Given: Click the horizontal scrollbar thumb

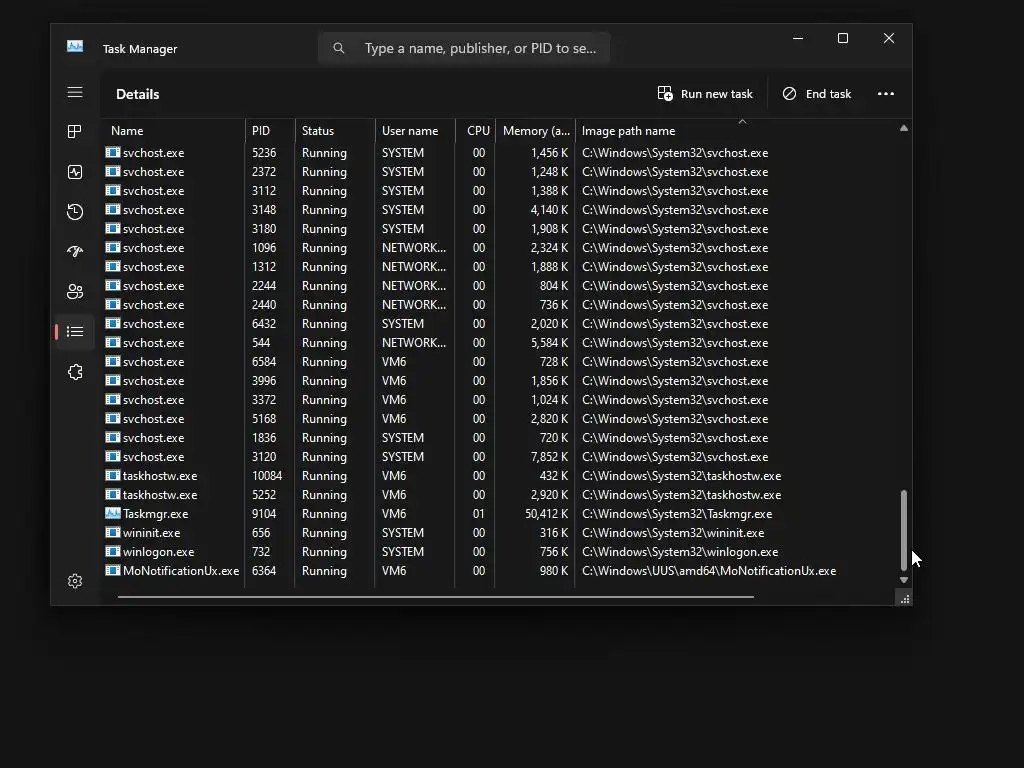Looking at the screenshot, I should 436,596.
